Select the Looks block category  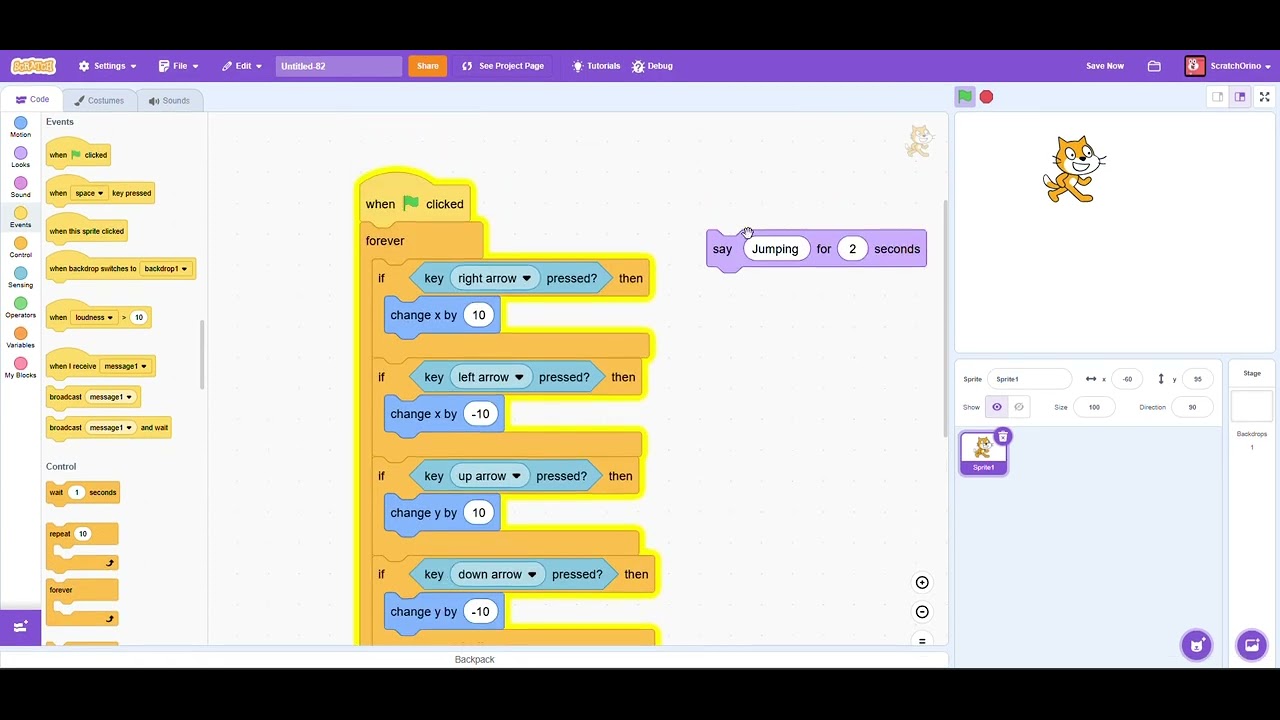[x=20, y=157]
